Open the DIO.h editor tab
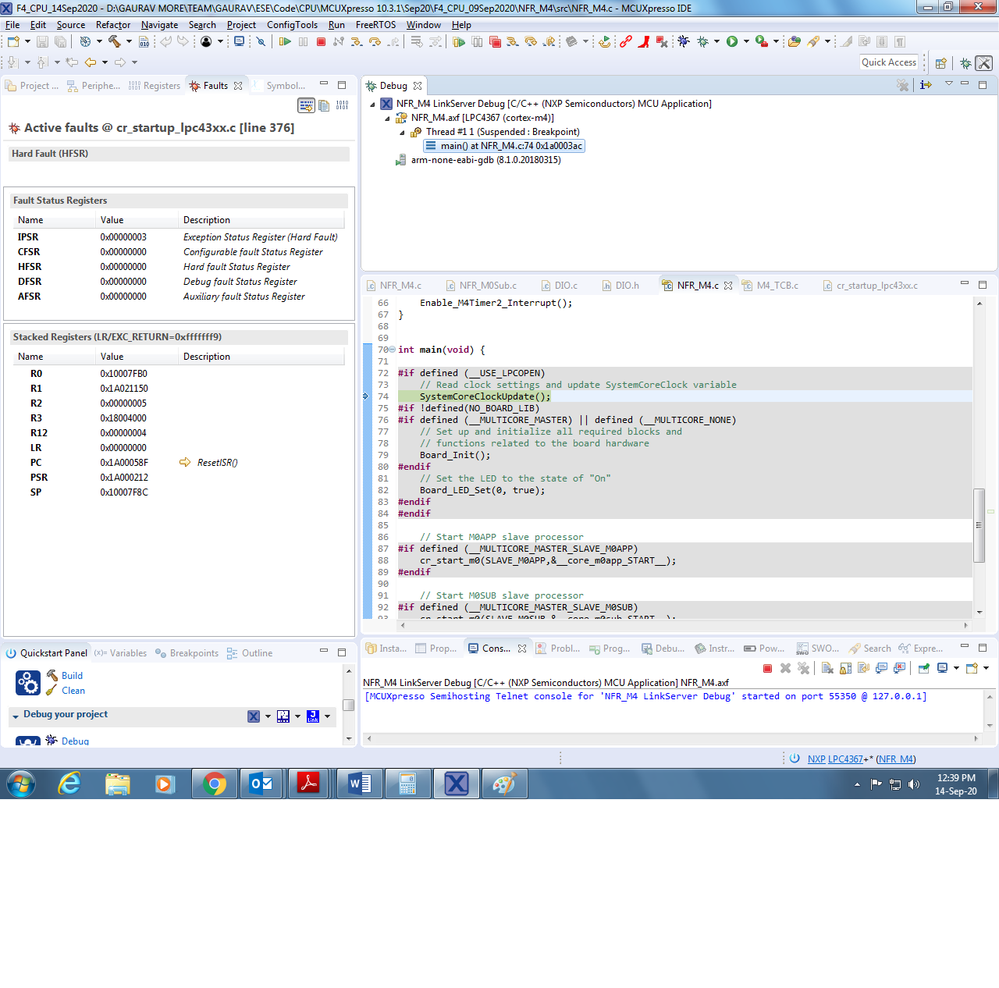Viewport: 999px width, 988px height. [x=621, y=285]
